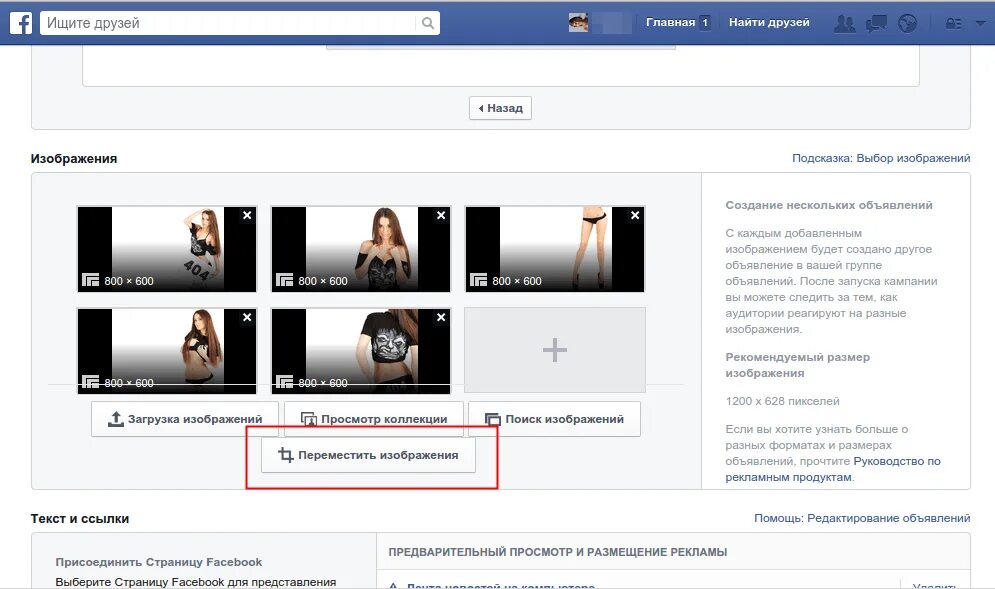
Task: Open 'Руководство по рекламным продуктам' link
Action: click(833, 469)
